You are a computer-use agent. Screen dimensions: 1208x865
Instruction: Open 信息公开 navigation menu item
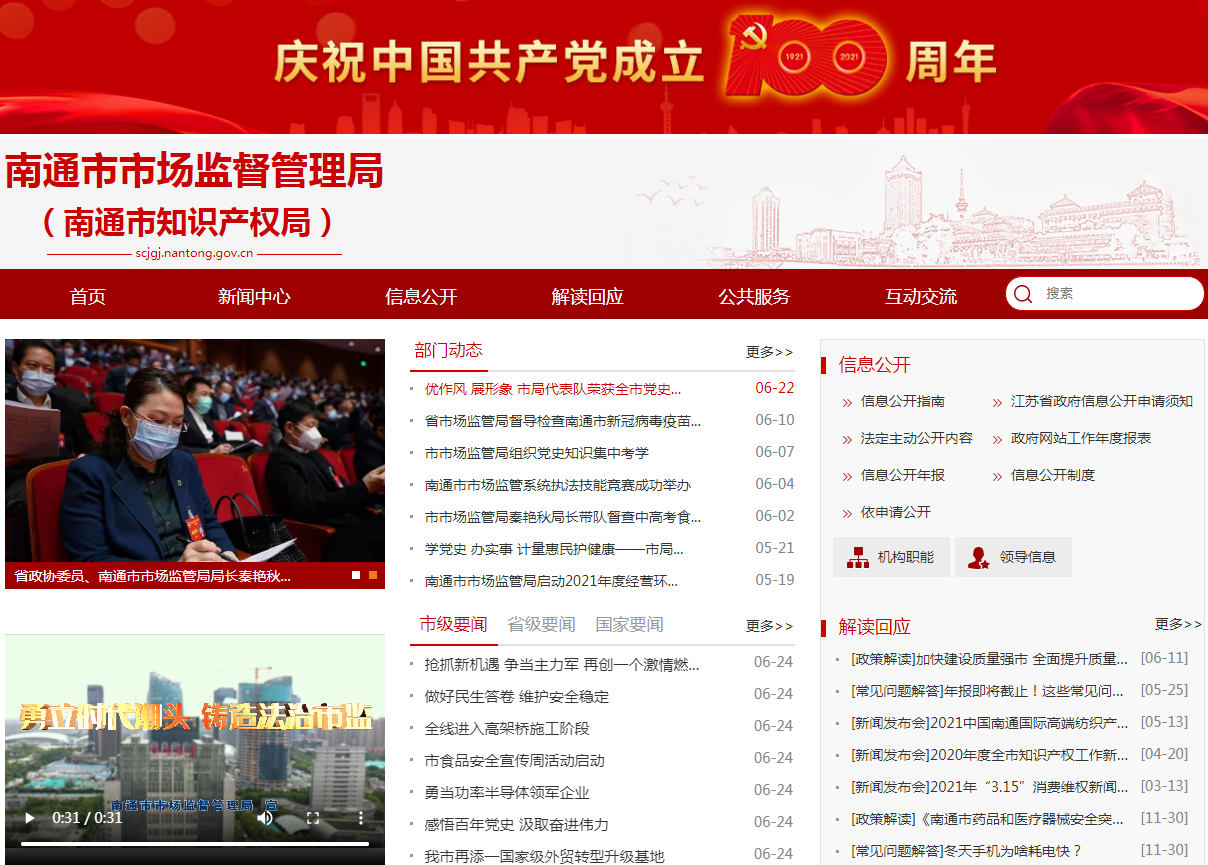421,296
